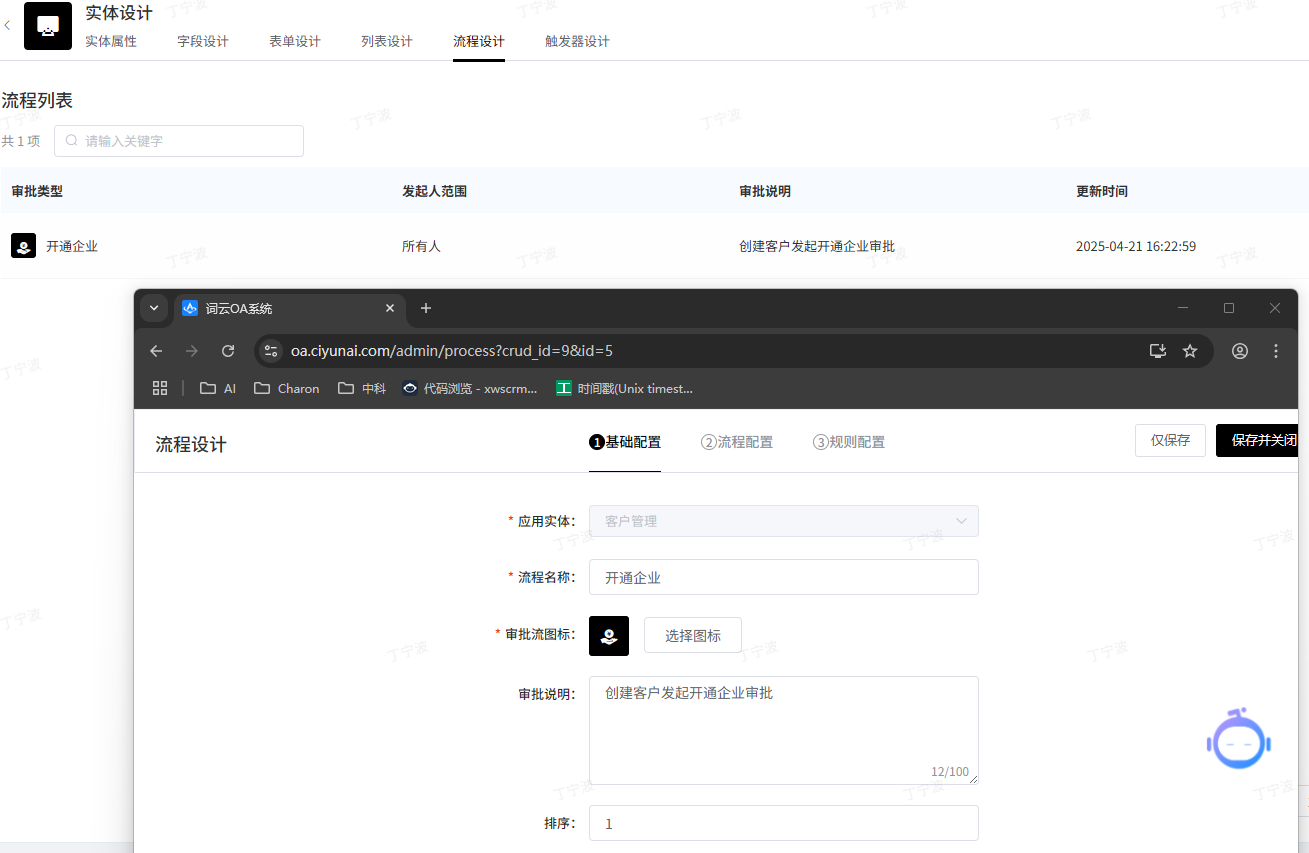The height and width of the screenshot is (853, 1309).
Task: Open the Chrome tab search chevron
Action: [154, 308]
